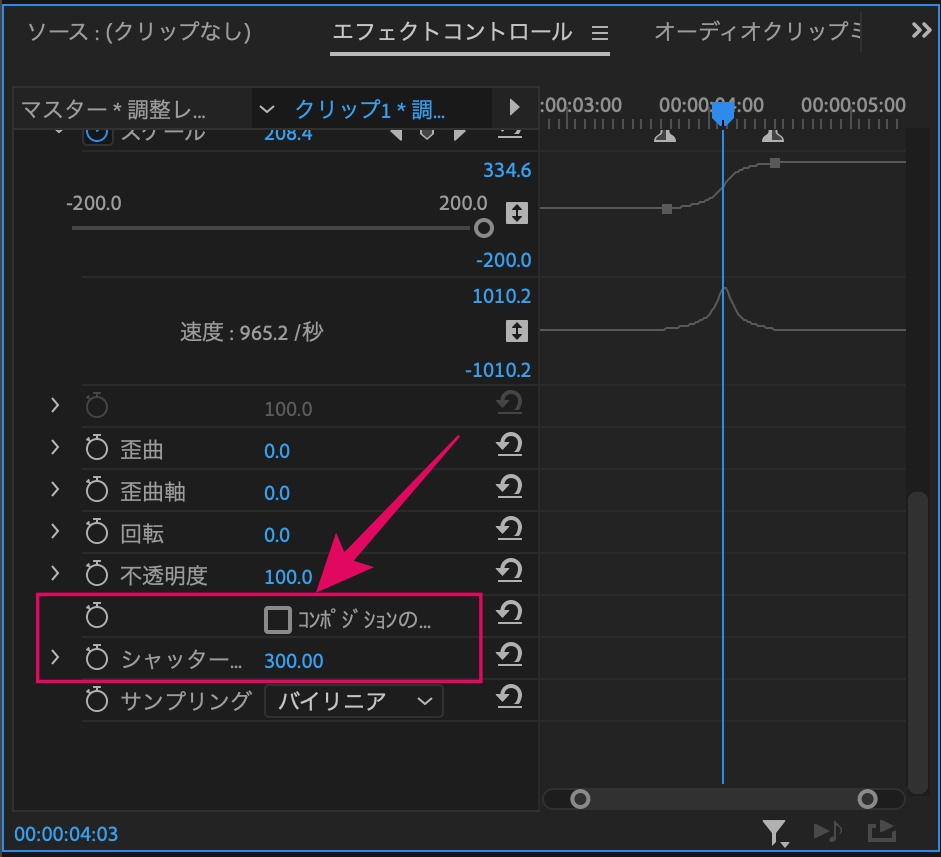The height and width of the screenshot is (857, 941).
Task: Expand the シャッター property
Action: [x=55, y=657]
